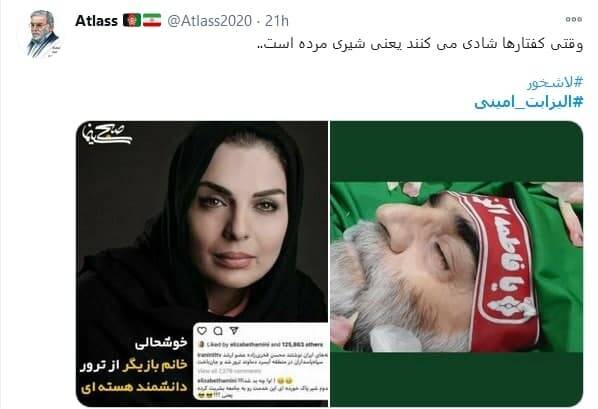Viewport: 598px width, 409px height.
Task: Click the 21h tweet timestamp
Action: click(x=277, y=21)
